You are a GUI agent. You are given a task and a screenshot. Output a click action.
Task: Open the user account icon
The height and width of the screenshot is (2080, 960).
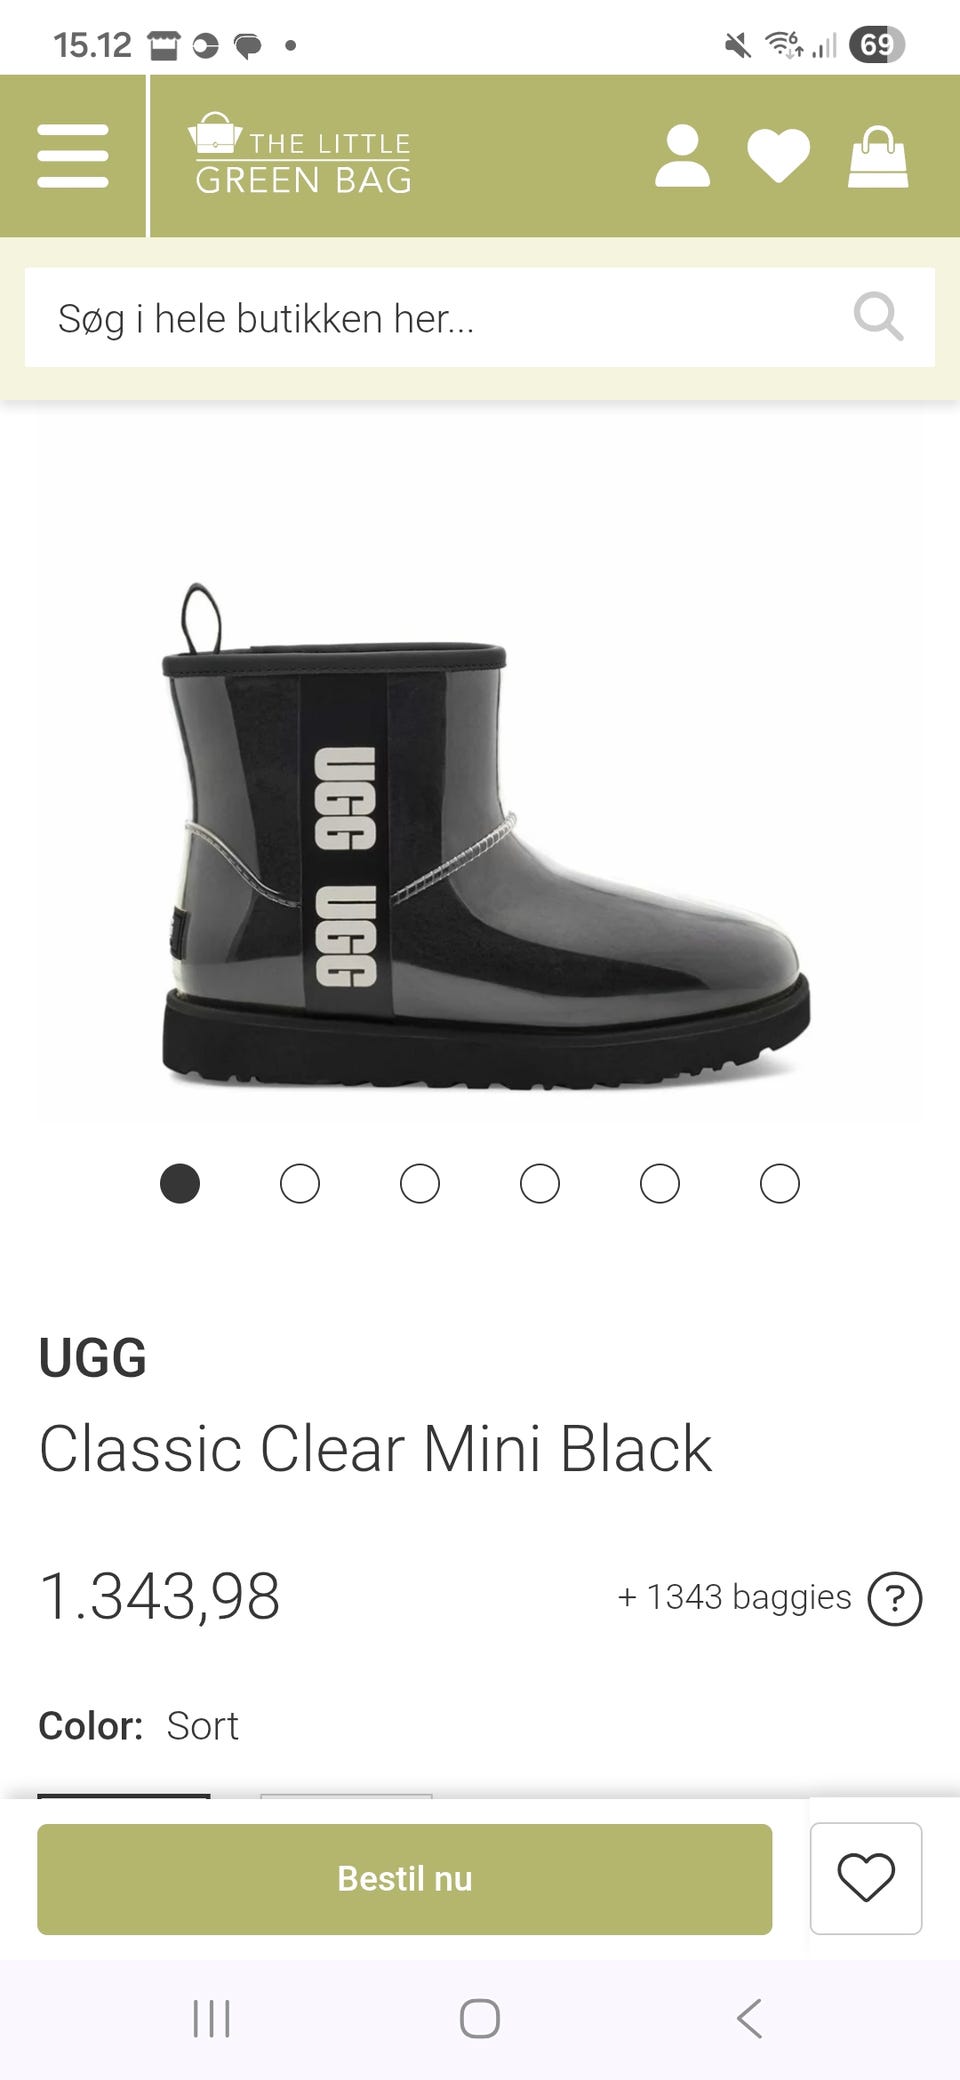(682, 156)
